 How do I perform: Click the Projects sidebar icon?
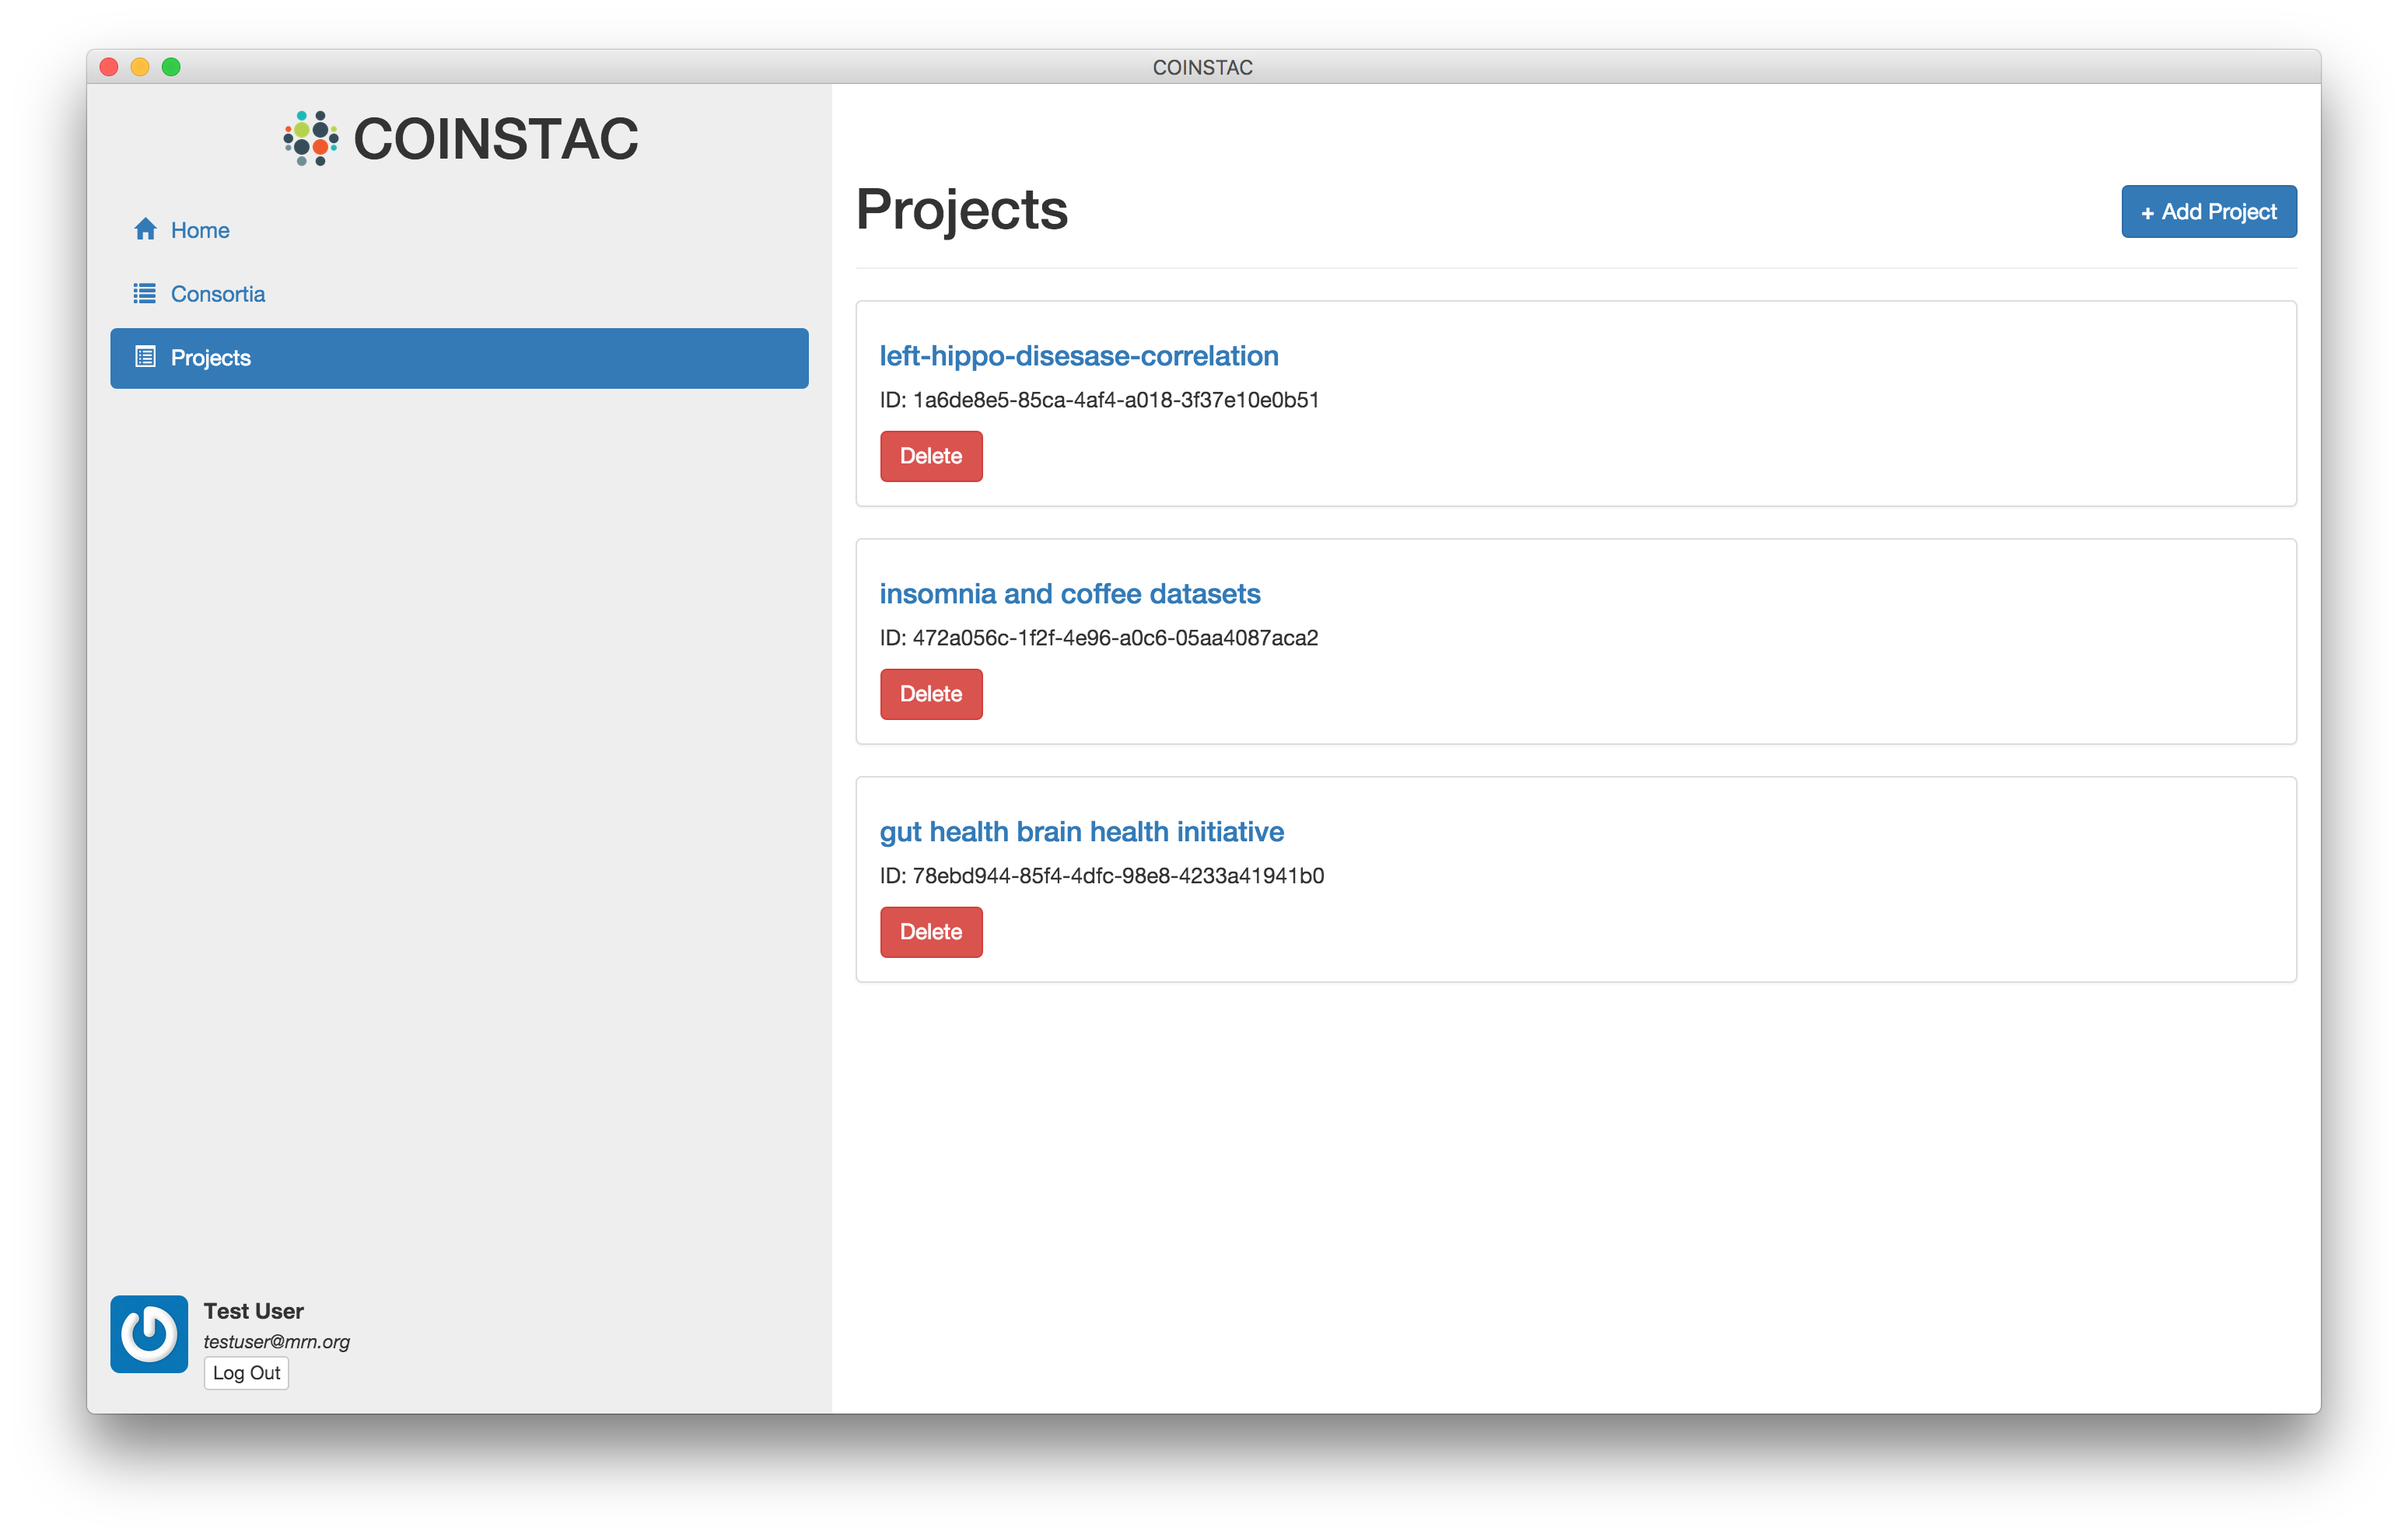tap(145, 357)
